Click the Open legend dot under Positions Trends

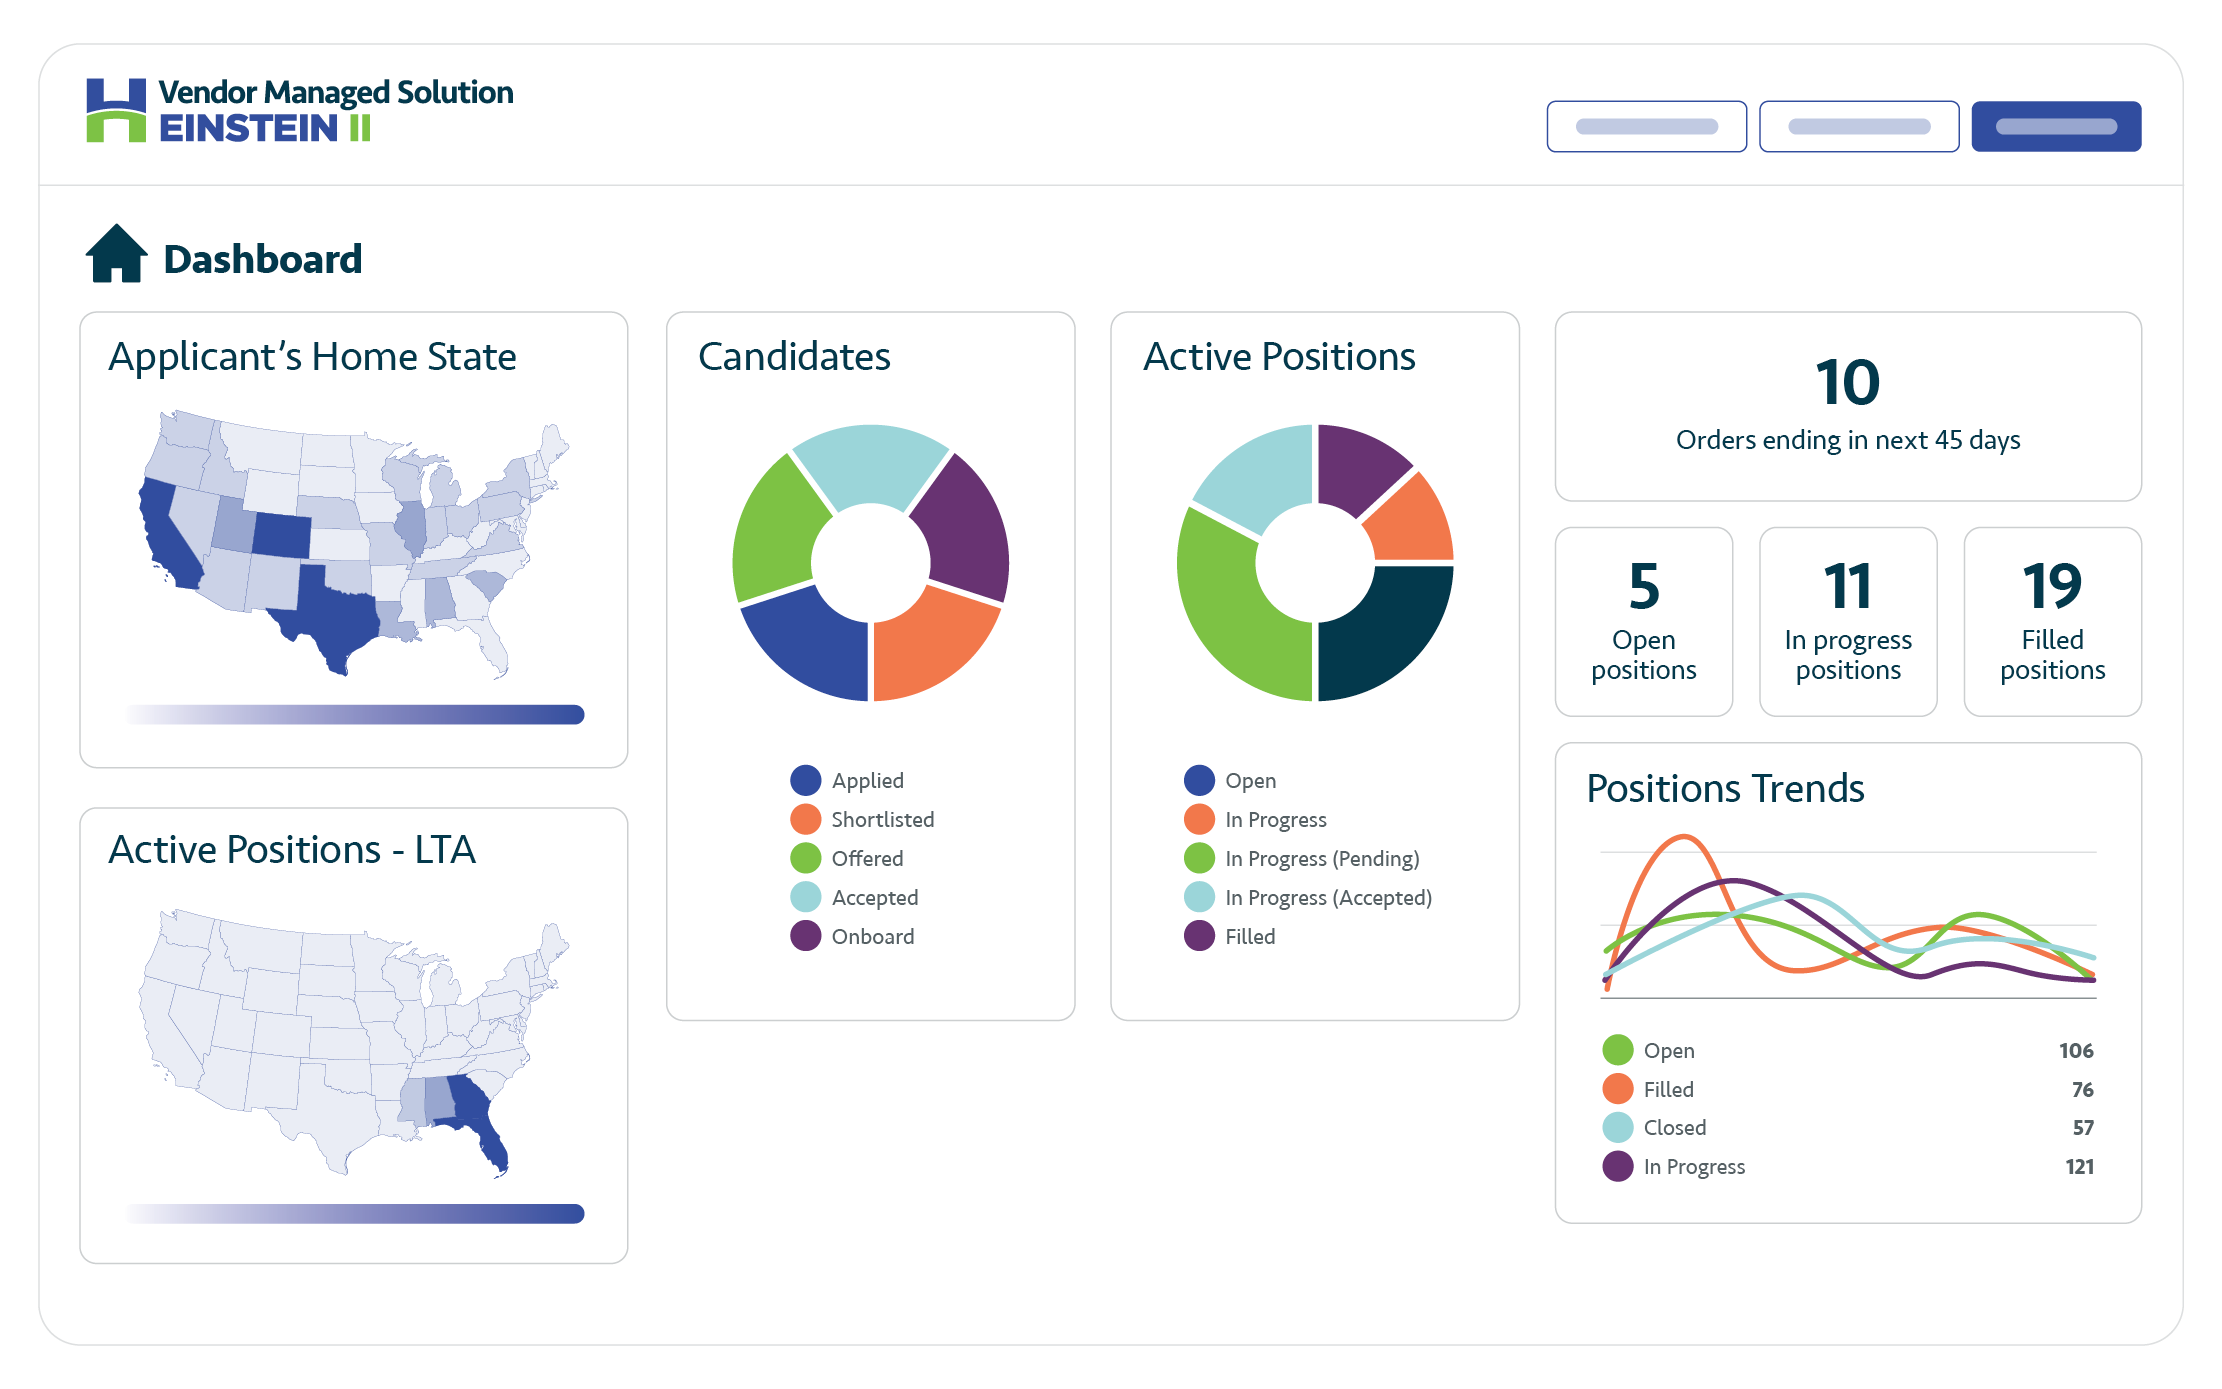click(x=1619, y=1050)
